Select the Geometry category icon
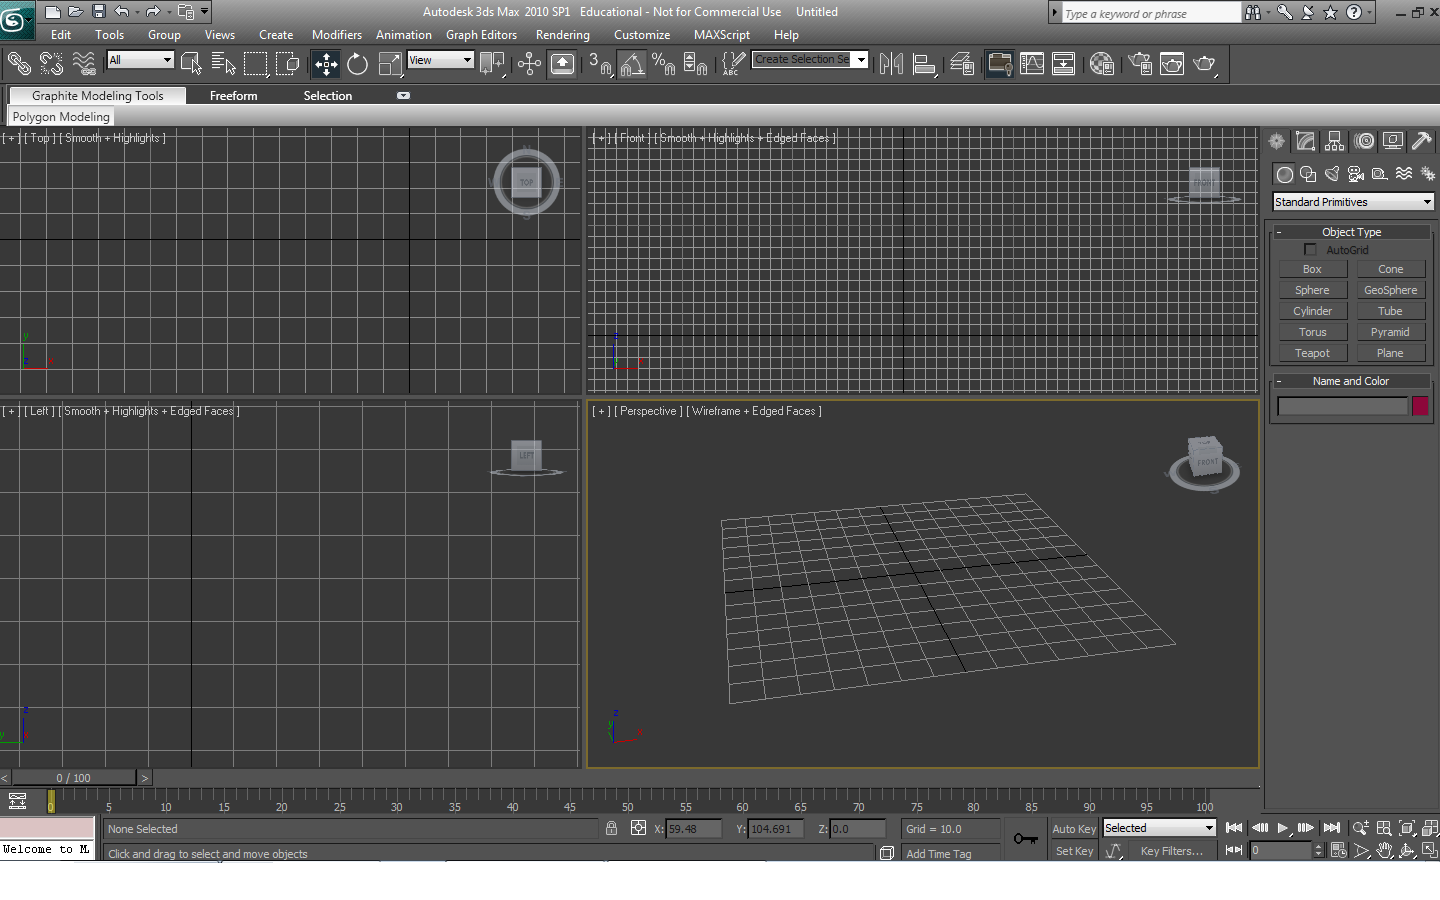Viewport: 1440px width, 900px height. (1283, 173)
